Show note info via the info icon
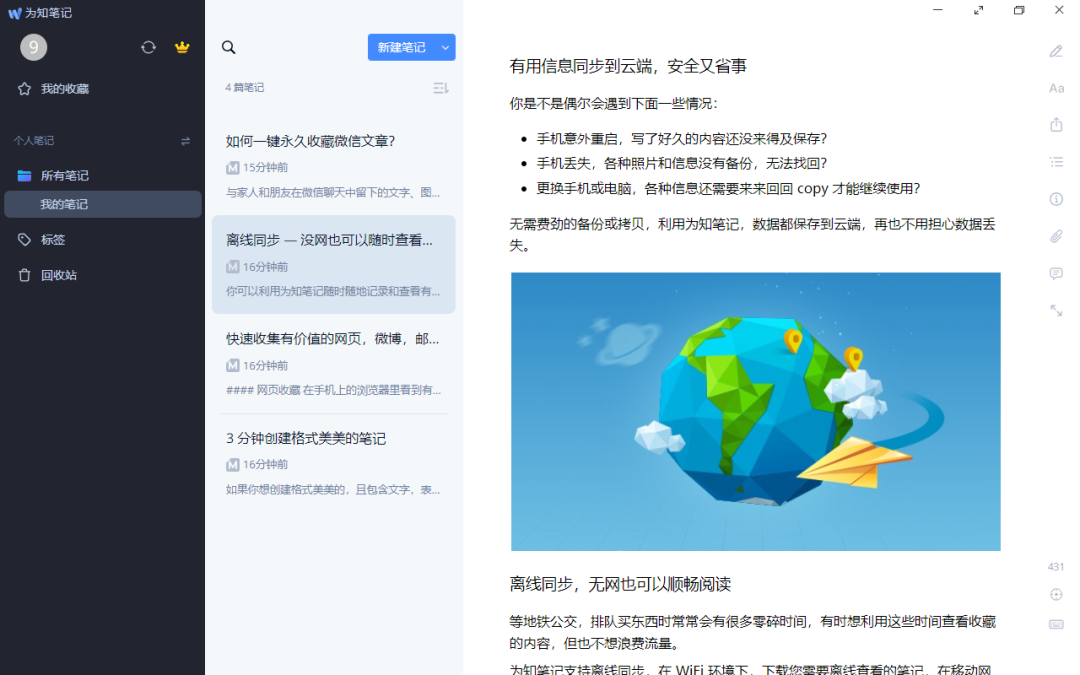Viewport: 1080px width, 675px height. click(x=1056, y=198)
